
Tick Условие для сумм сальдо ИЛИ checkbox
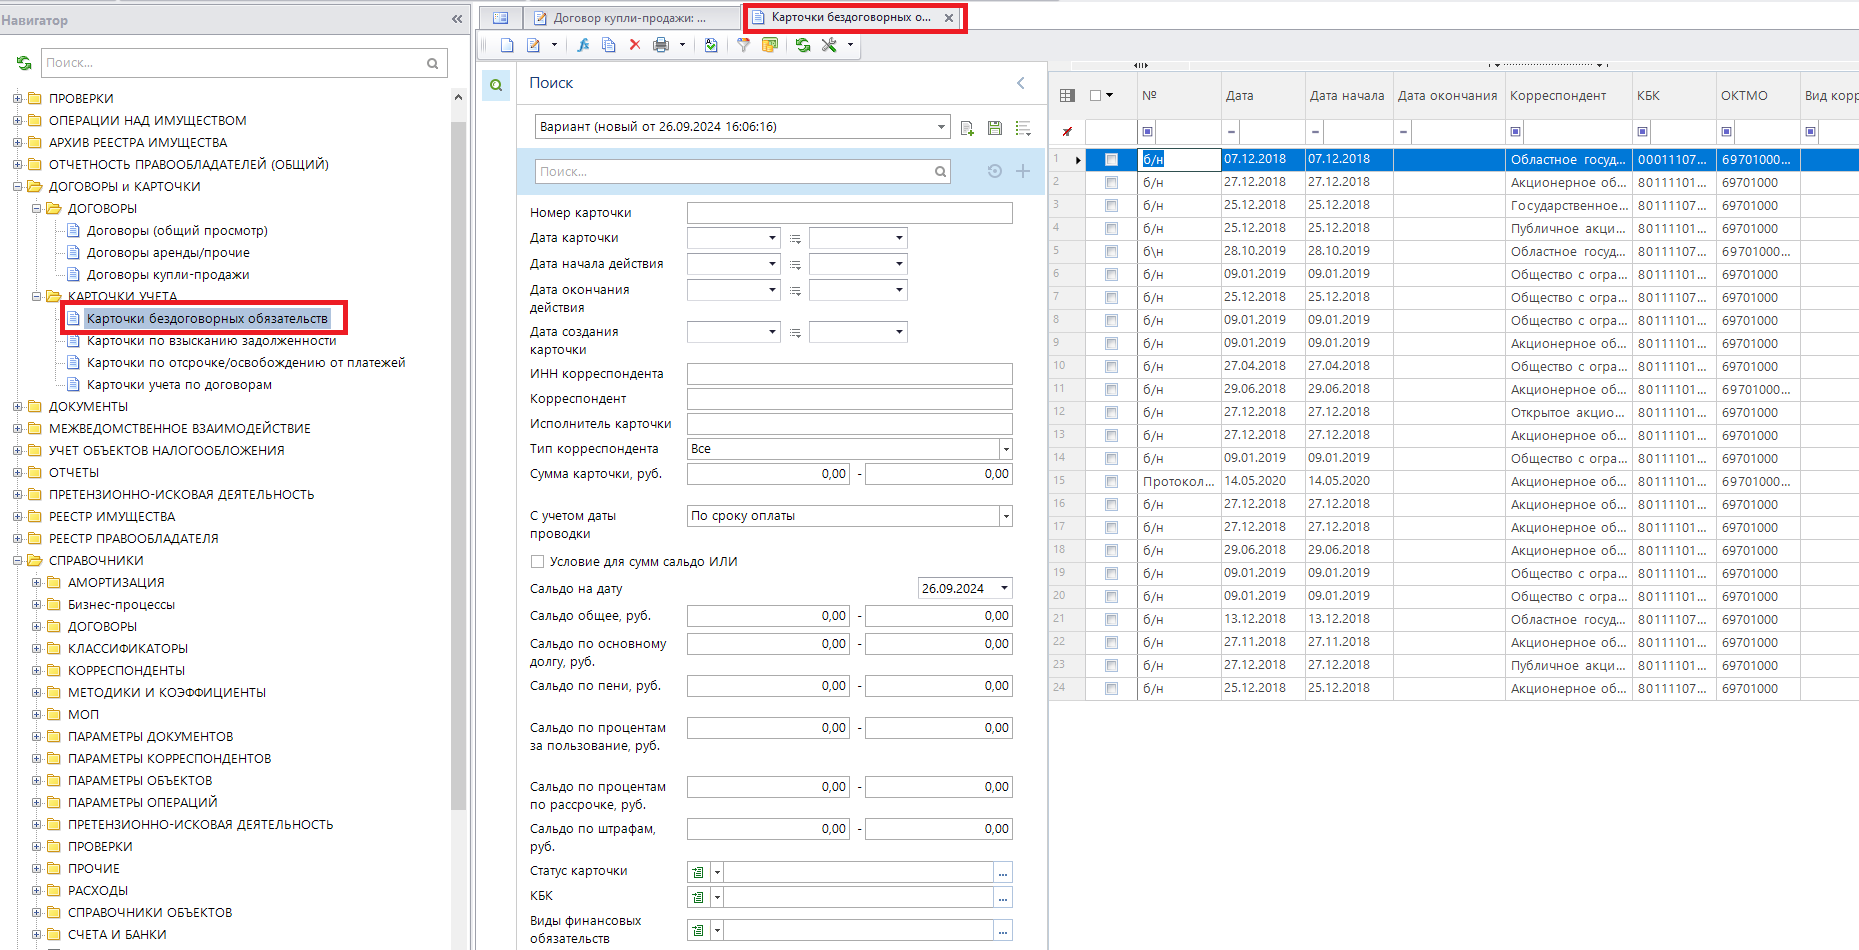pyautogui.click(x=538, y=562)
